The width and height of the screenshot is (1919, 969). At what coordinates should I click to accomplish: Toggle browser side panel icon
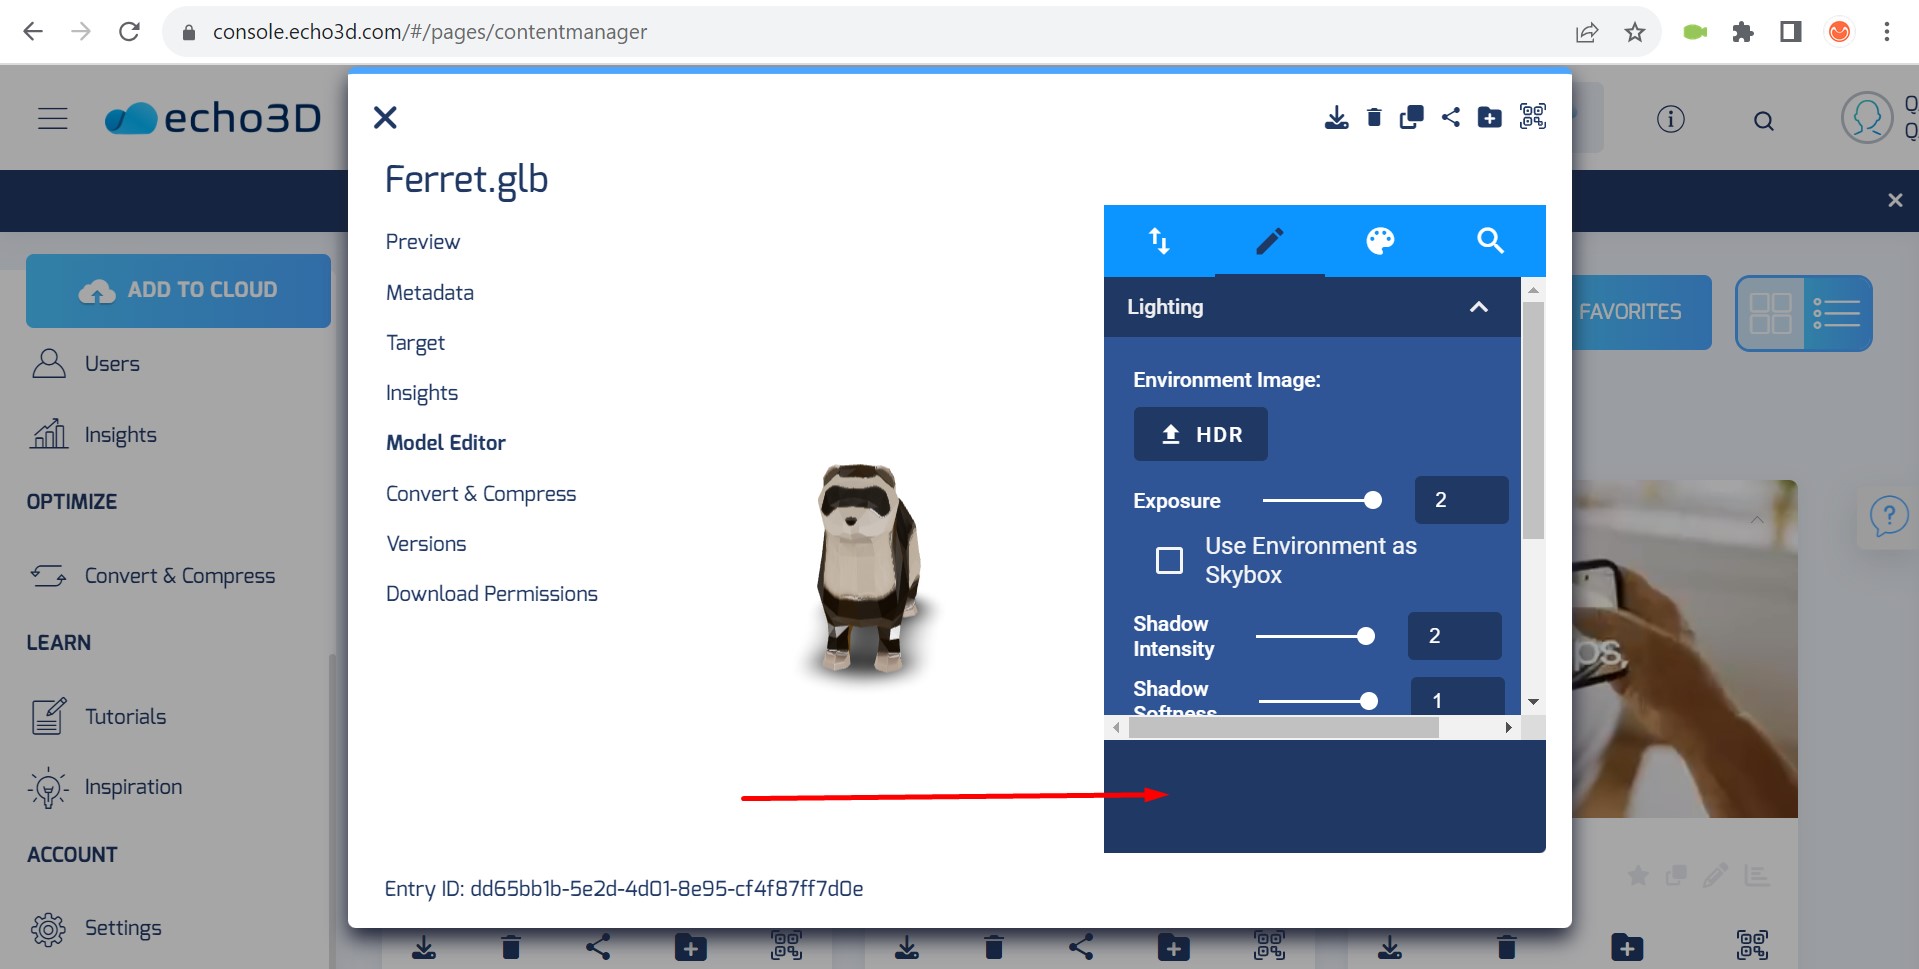pyautogui.click(x=1791, y=32)
